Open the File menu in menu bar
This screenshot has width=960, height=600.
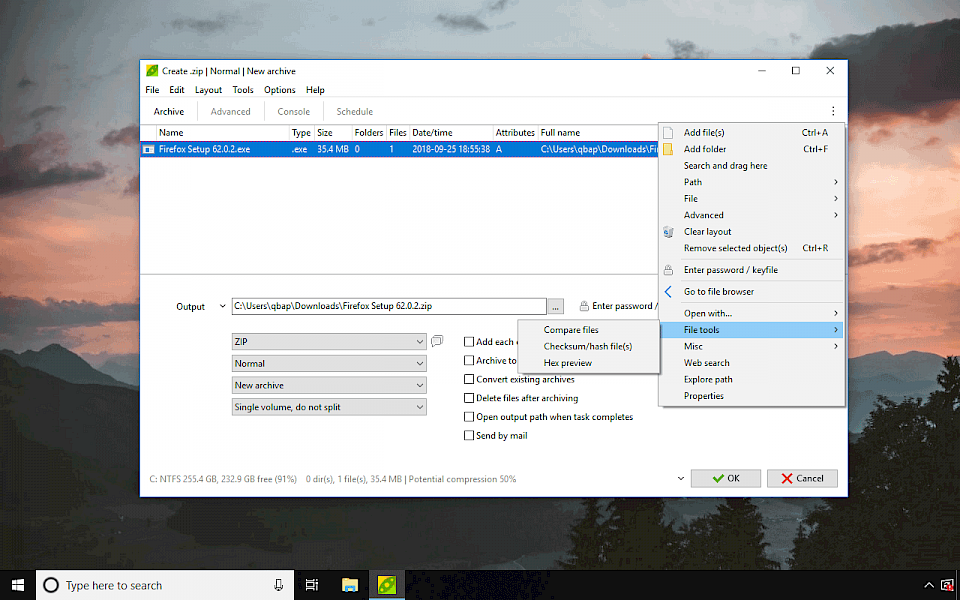(152, 90)
